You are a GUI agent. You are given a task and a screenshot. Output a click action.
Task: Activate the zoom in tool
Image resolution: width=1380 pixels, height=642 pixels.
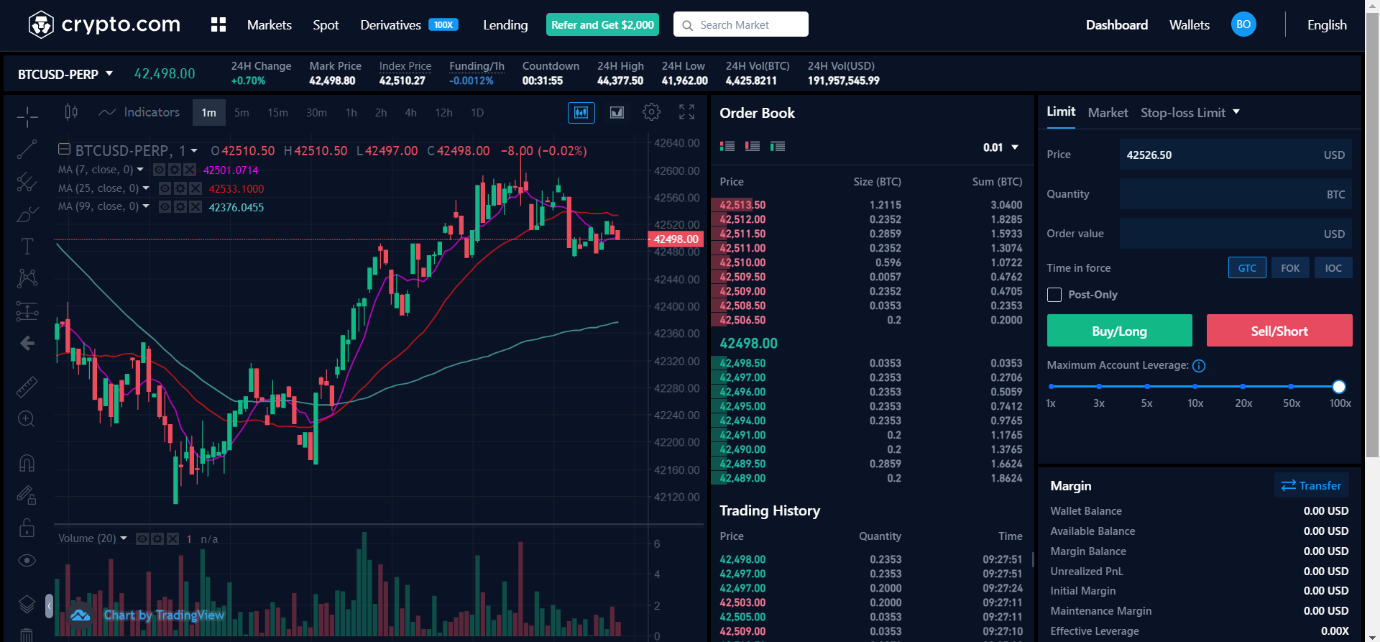[27, 419]
